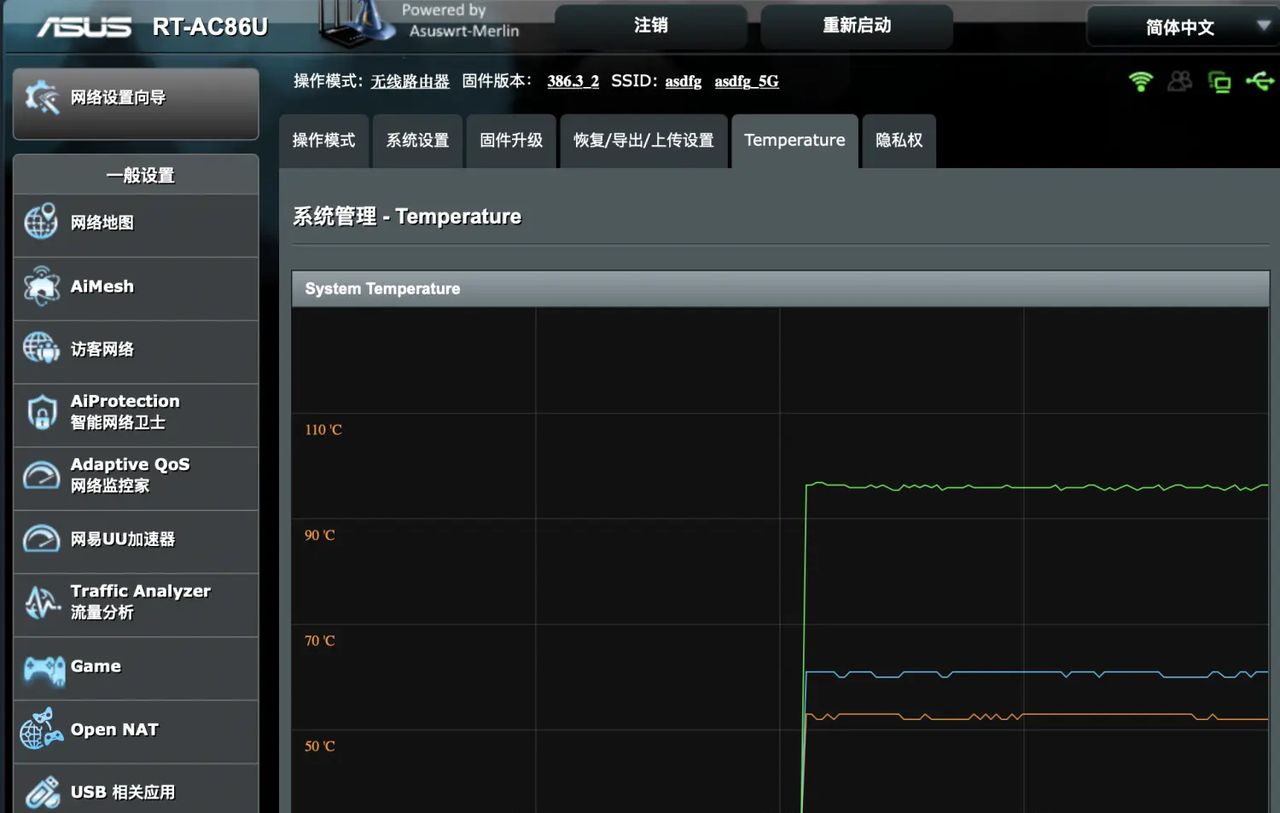Click the USB device status icon
Screen dimensions: 1280x813
[1259, 82]
